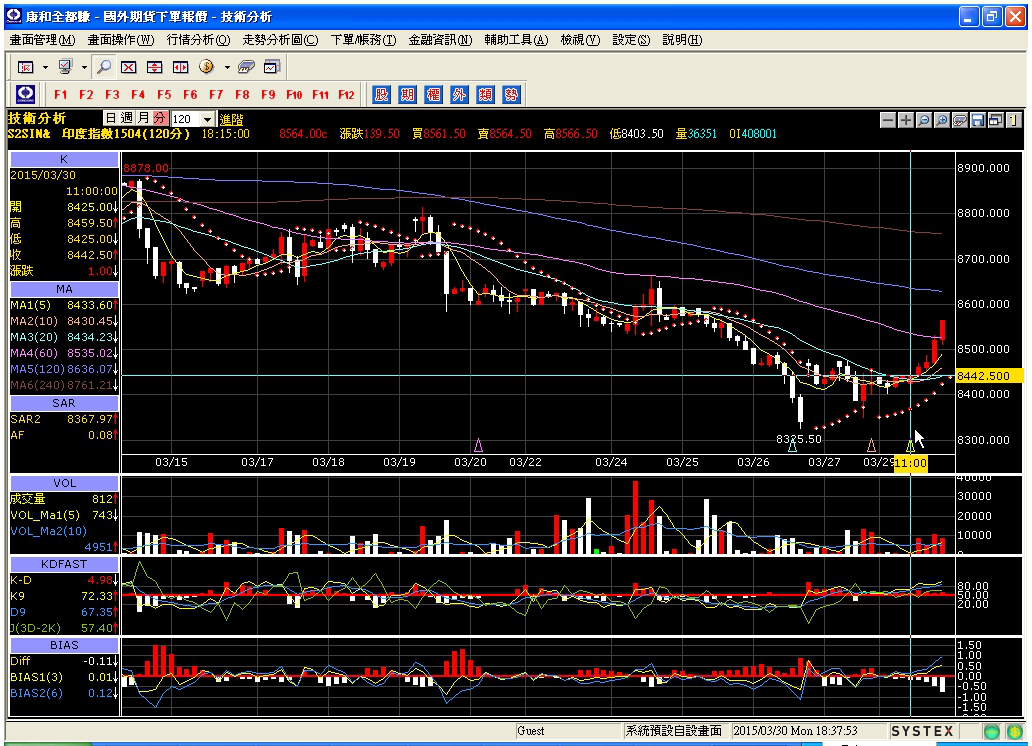Viewport: 1032px width, 746px height.
Task: Click the blue 股 stock button
Action: click(x=381, y=94)
